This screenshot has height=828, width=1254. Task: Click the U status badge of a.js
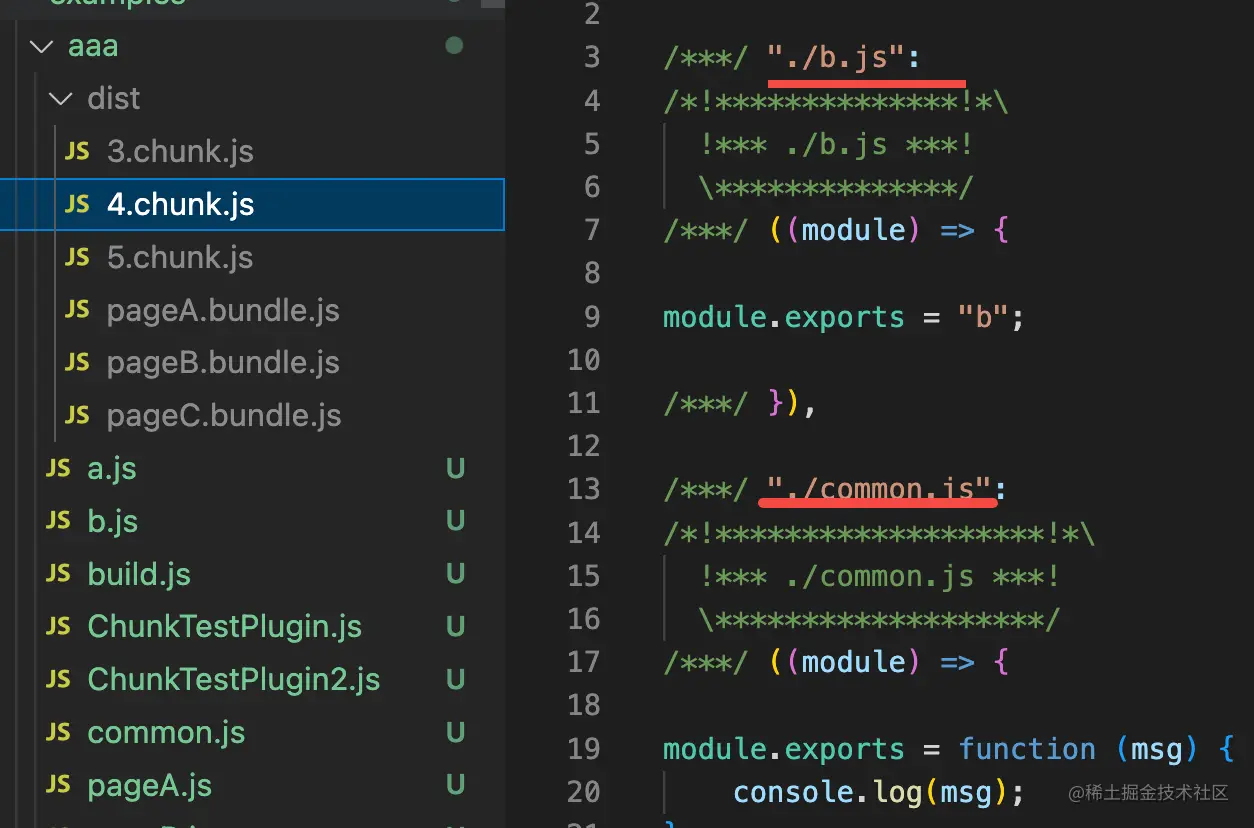point(455,468)
